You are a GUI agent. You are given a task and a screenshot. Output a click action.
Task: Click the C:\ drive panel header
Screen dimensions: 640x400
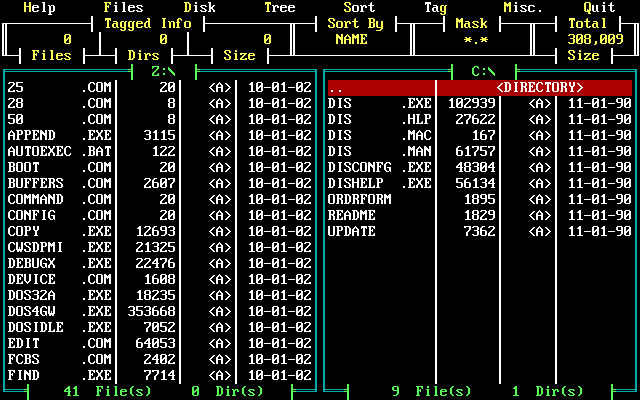coord(483,72)
